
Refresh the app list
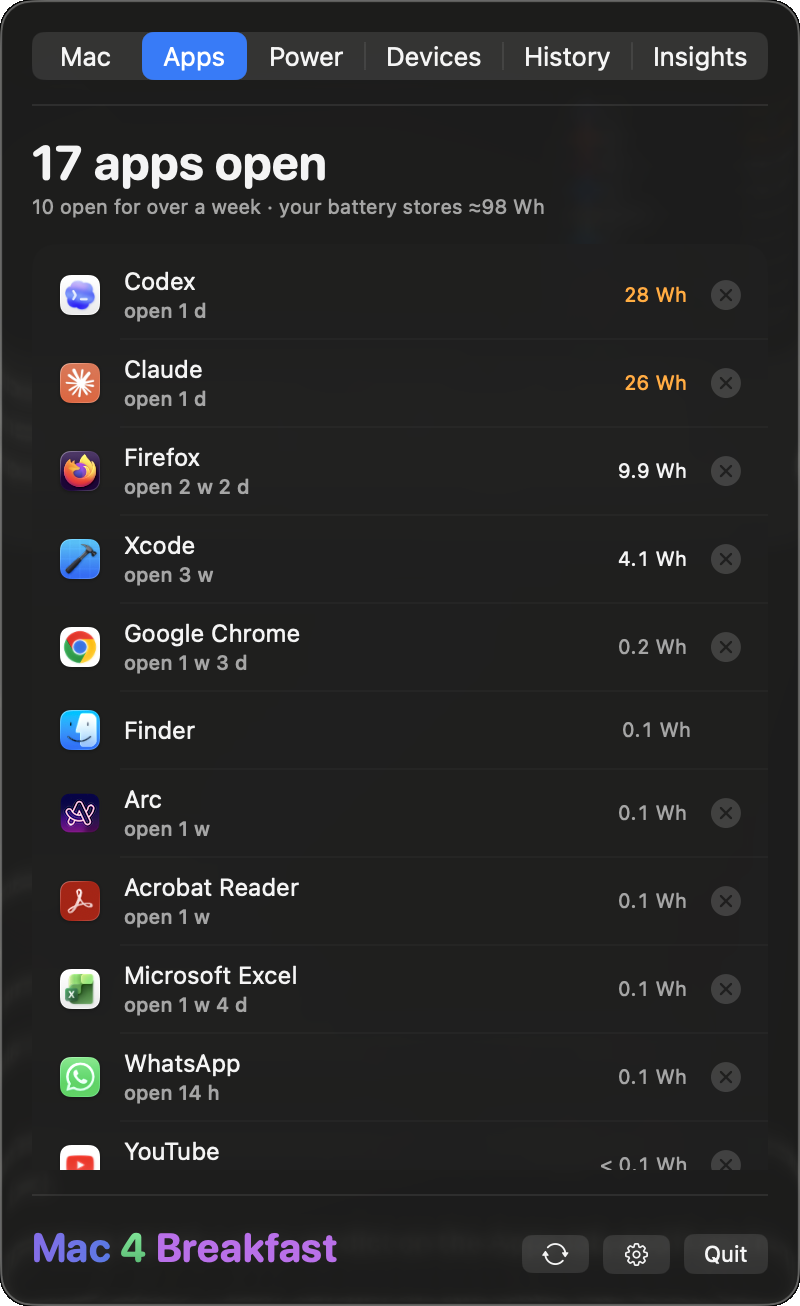click(555, 1254)
